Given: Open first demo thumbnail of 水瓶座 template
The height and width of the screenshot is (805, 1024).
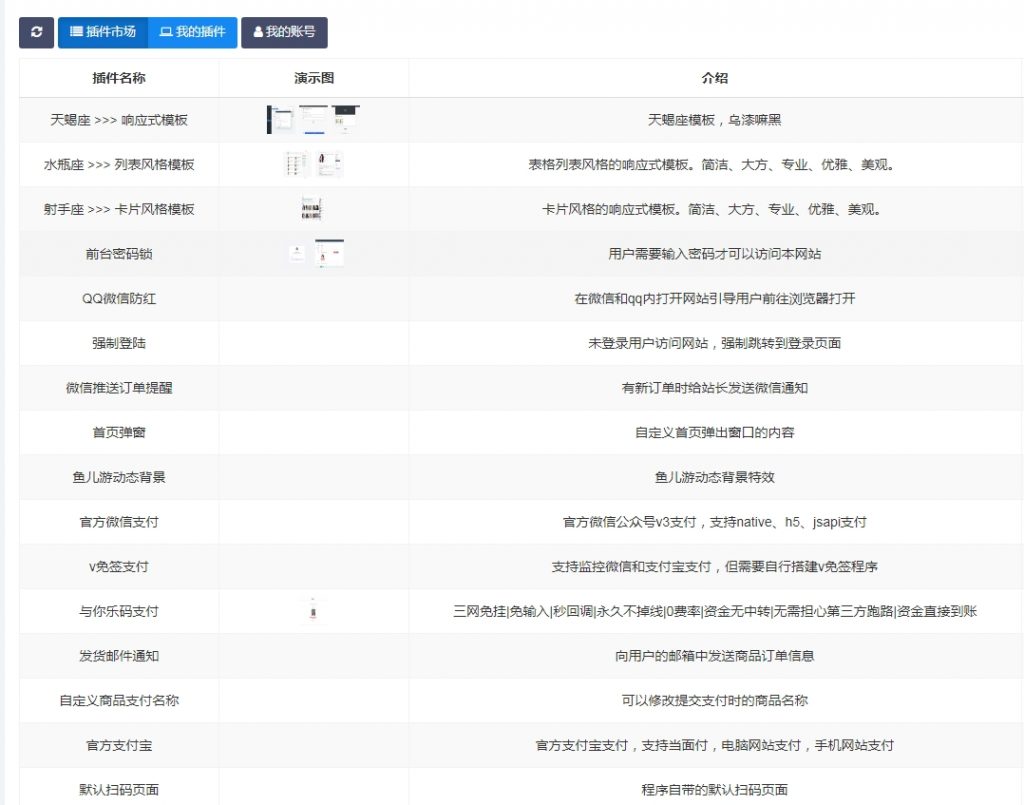Looking at the screenshot, I should (298, 165).
